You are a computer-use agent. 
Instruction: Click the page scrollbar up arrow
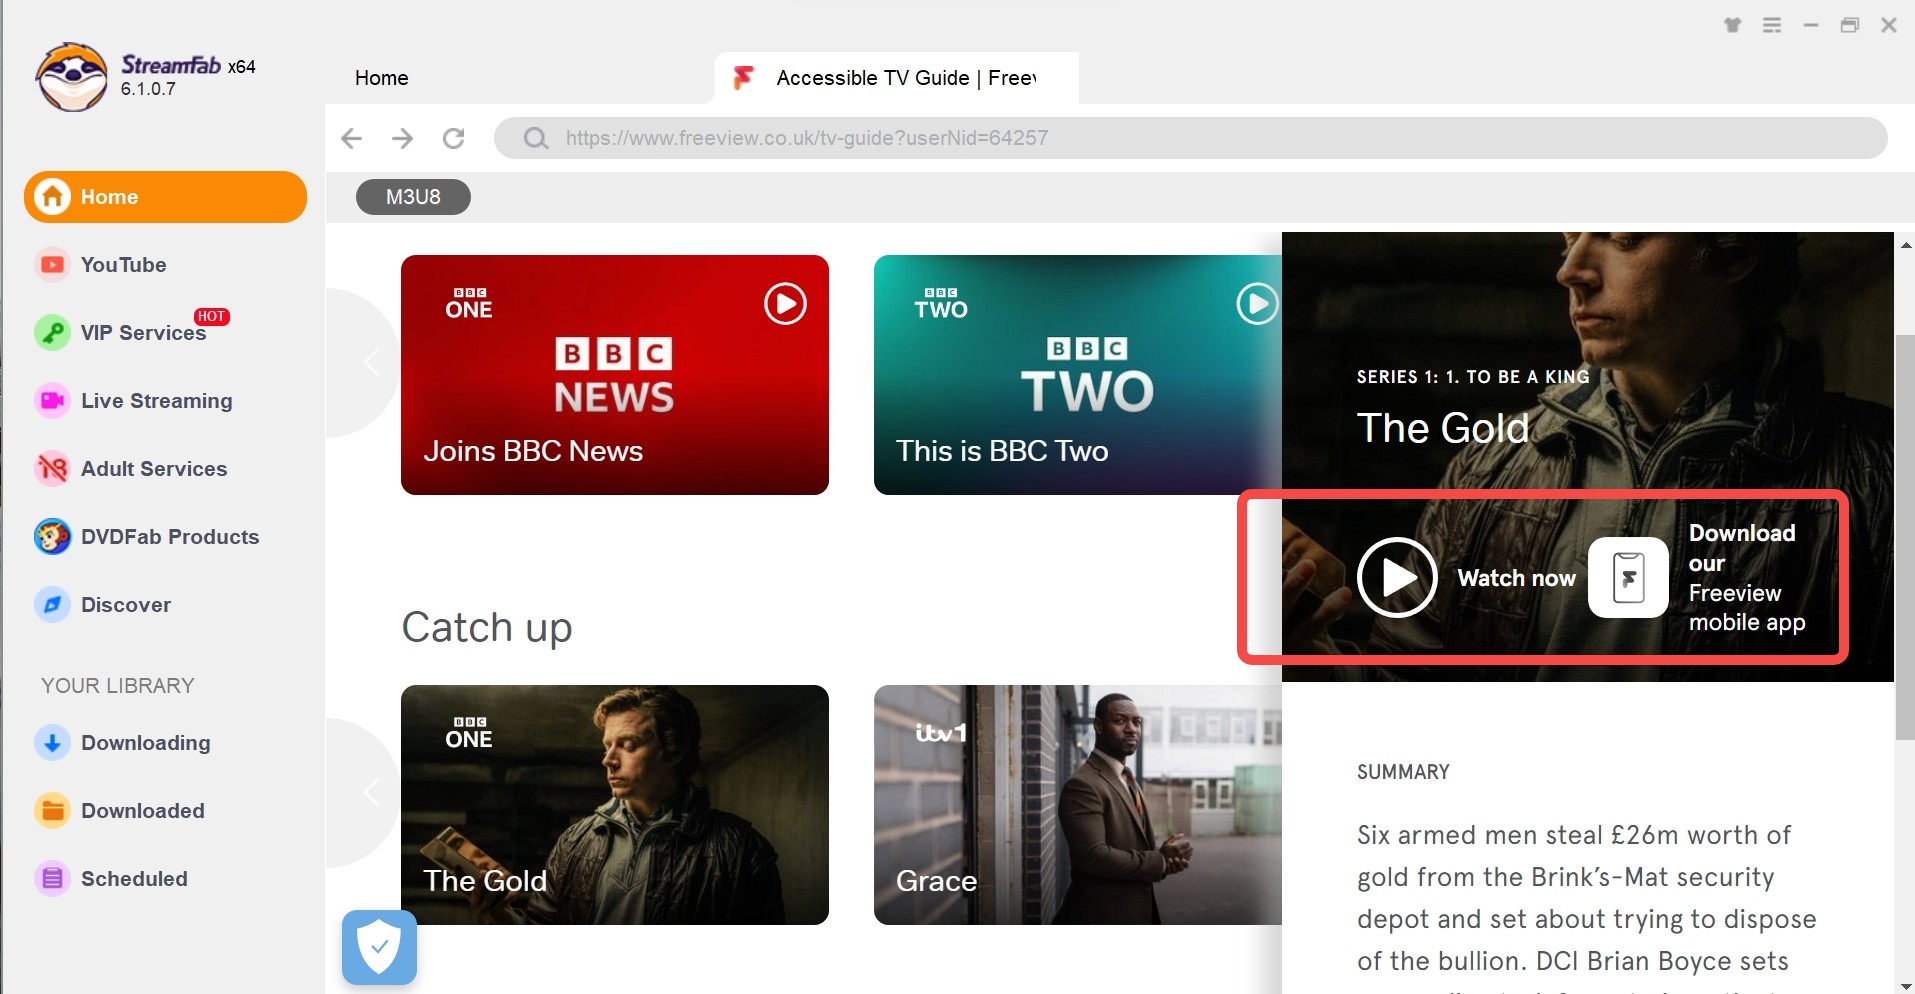[x=1905, y=244]
